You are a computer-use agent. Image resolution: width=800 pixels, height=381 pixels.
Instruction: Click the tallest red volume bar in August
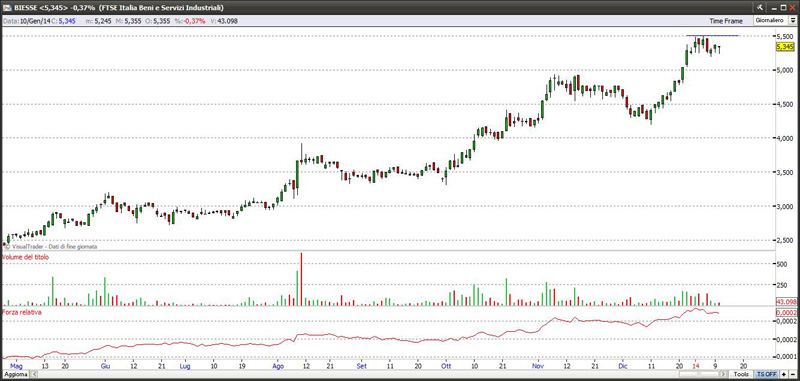[x=301, y=279]
